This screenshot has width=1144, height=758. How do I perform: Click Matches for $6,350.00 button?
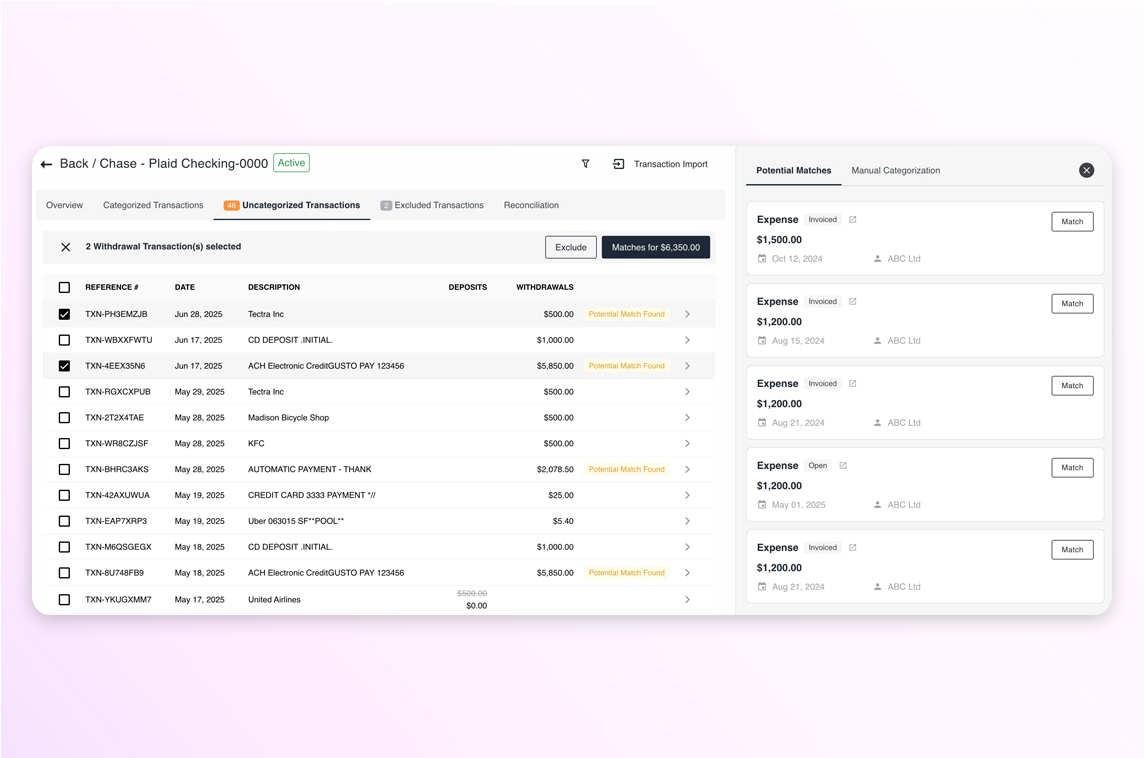(655, 248)
